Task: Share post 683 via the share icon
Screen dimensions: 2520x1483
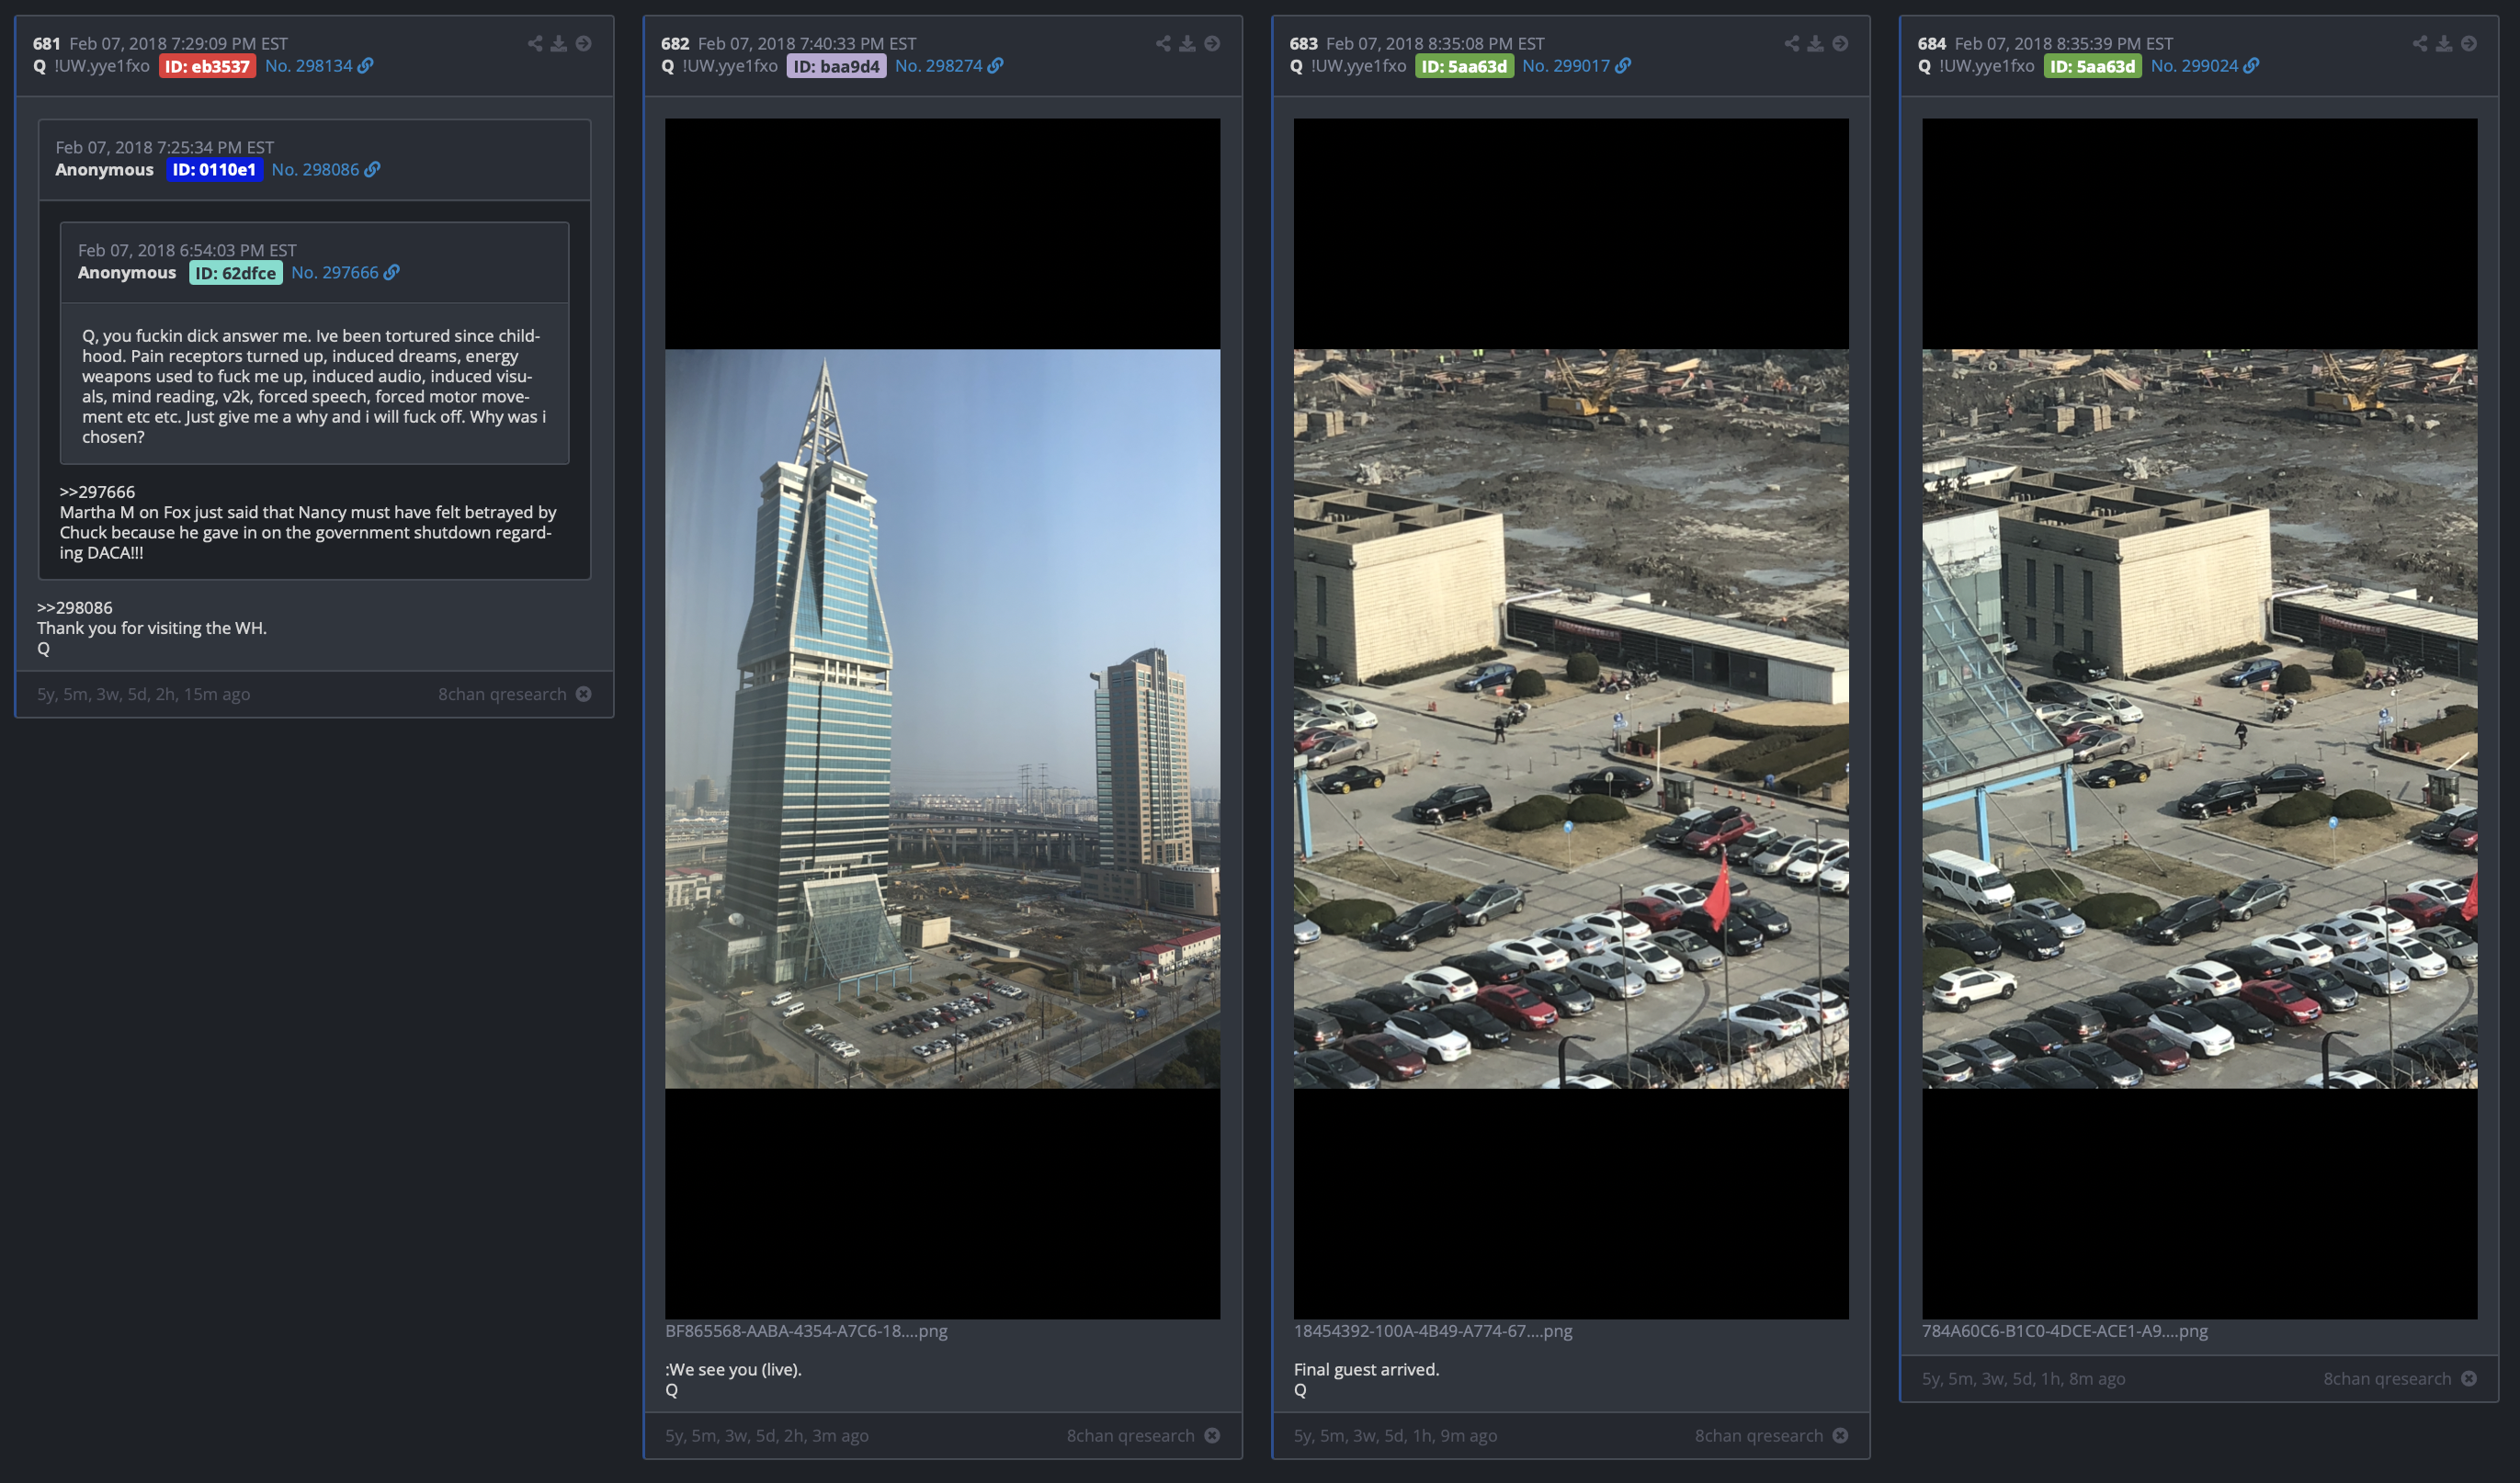Action: [1792, 43]
